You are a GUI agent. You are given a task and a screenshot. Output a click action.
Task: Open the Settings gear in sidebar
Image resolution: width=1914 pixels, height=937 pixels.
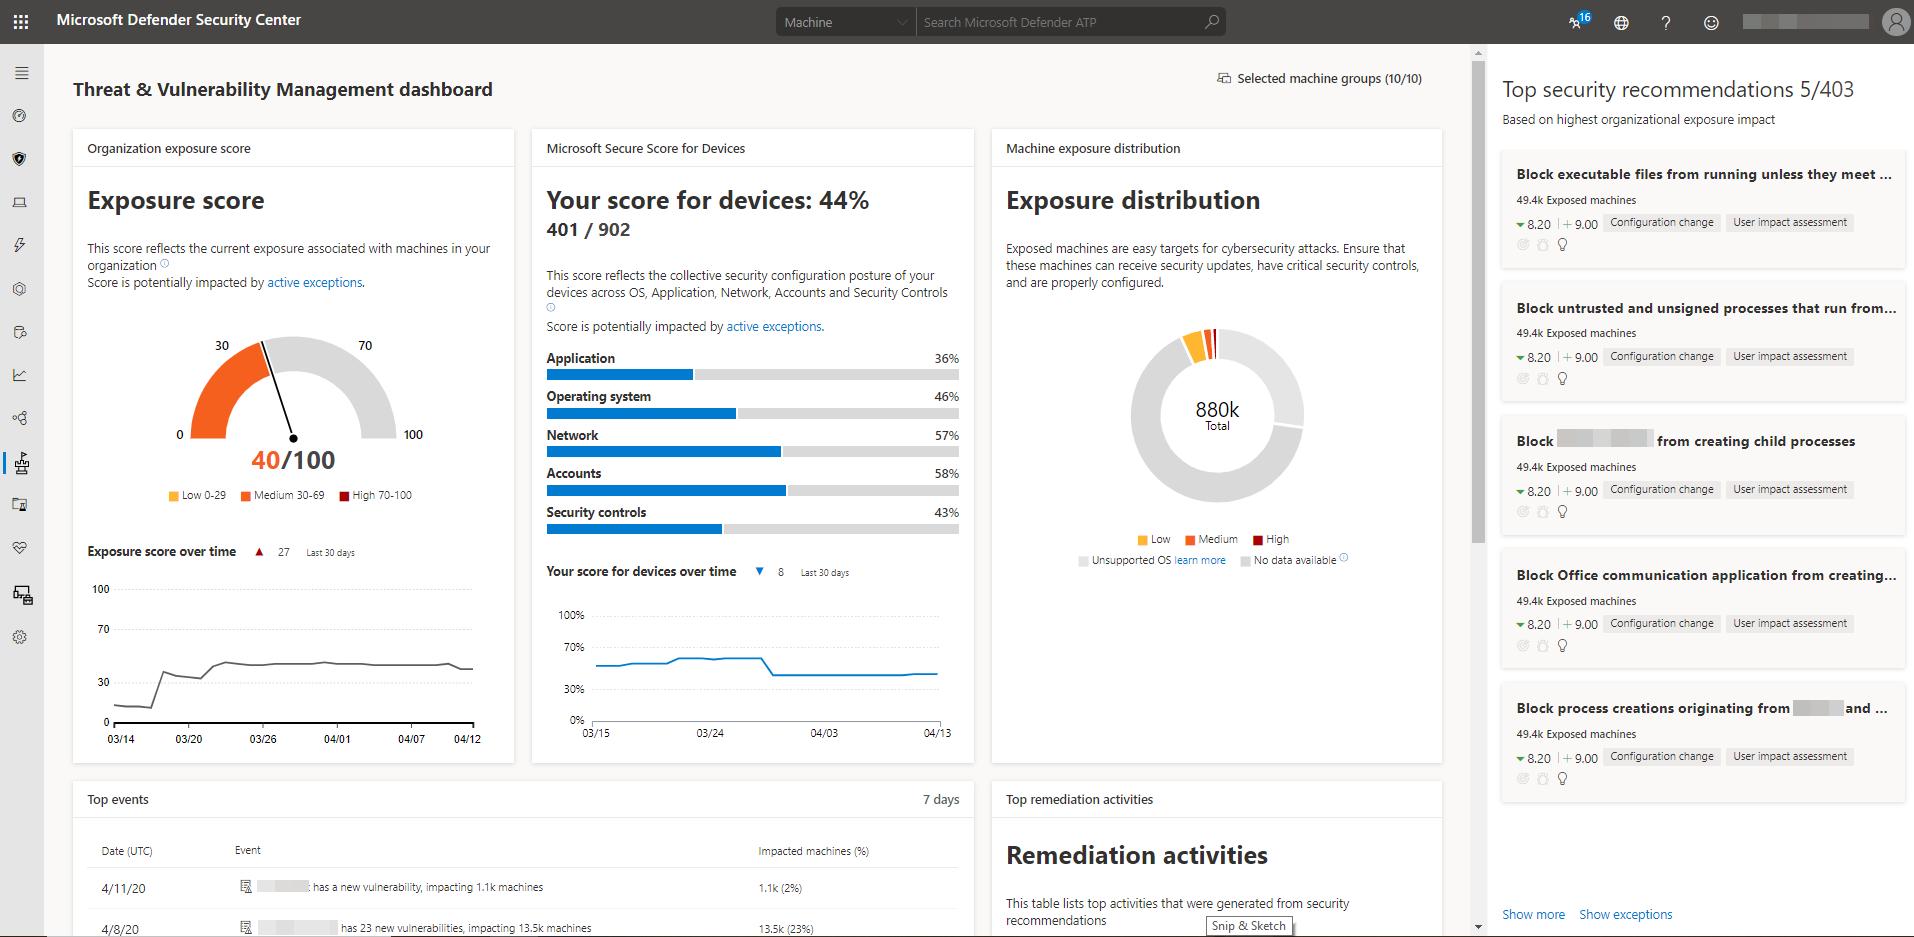tap(19, 637)
